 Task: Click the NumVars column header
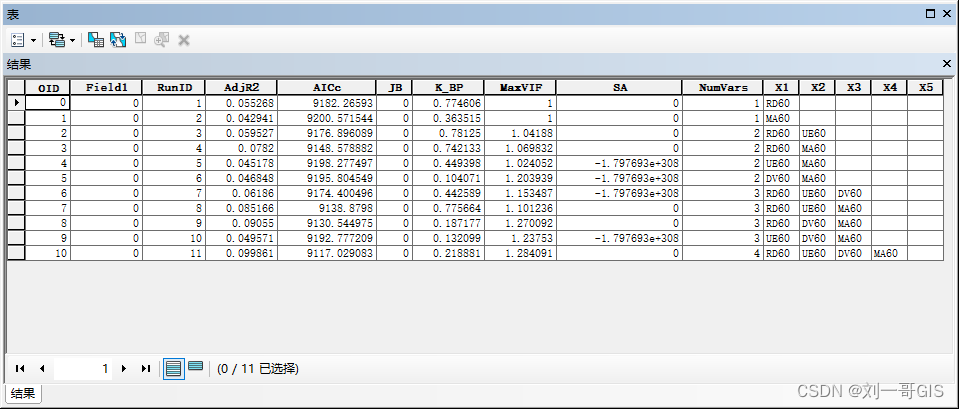coord(723,87)
